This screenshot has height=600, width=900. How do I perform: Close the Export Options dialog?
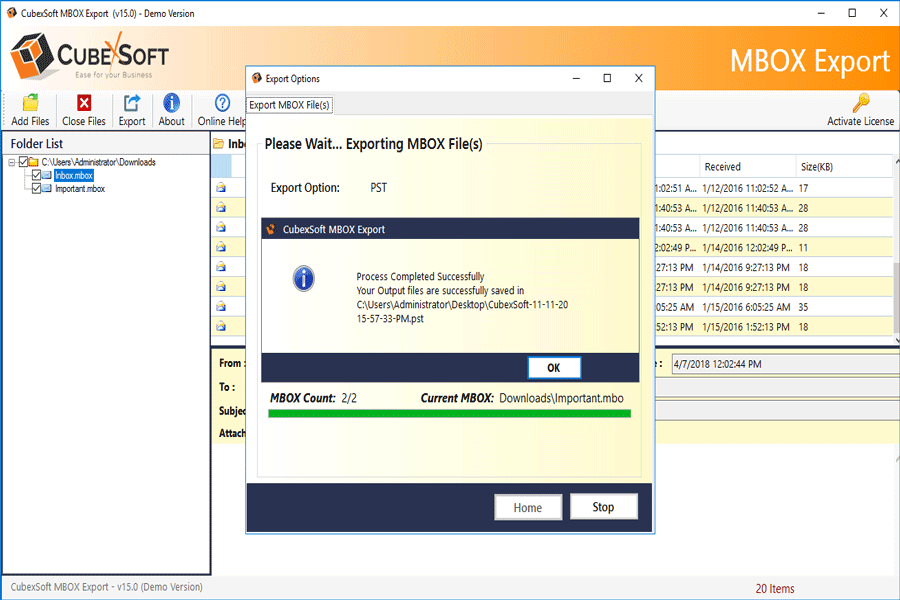click(638, 78)
